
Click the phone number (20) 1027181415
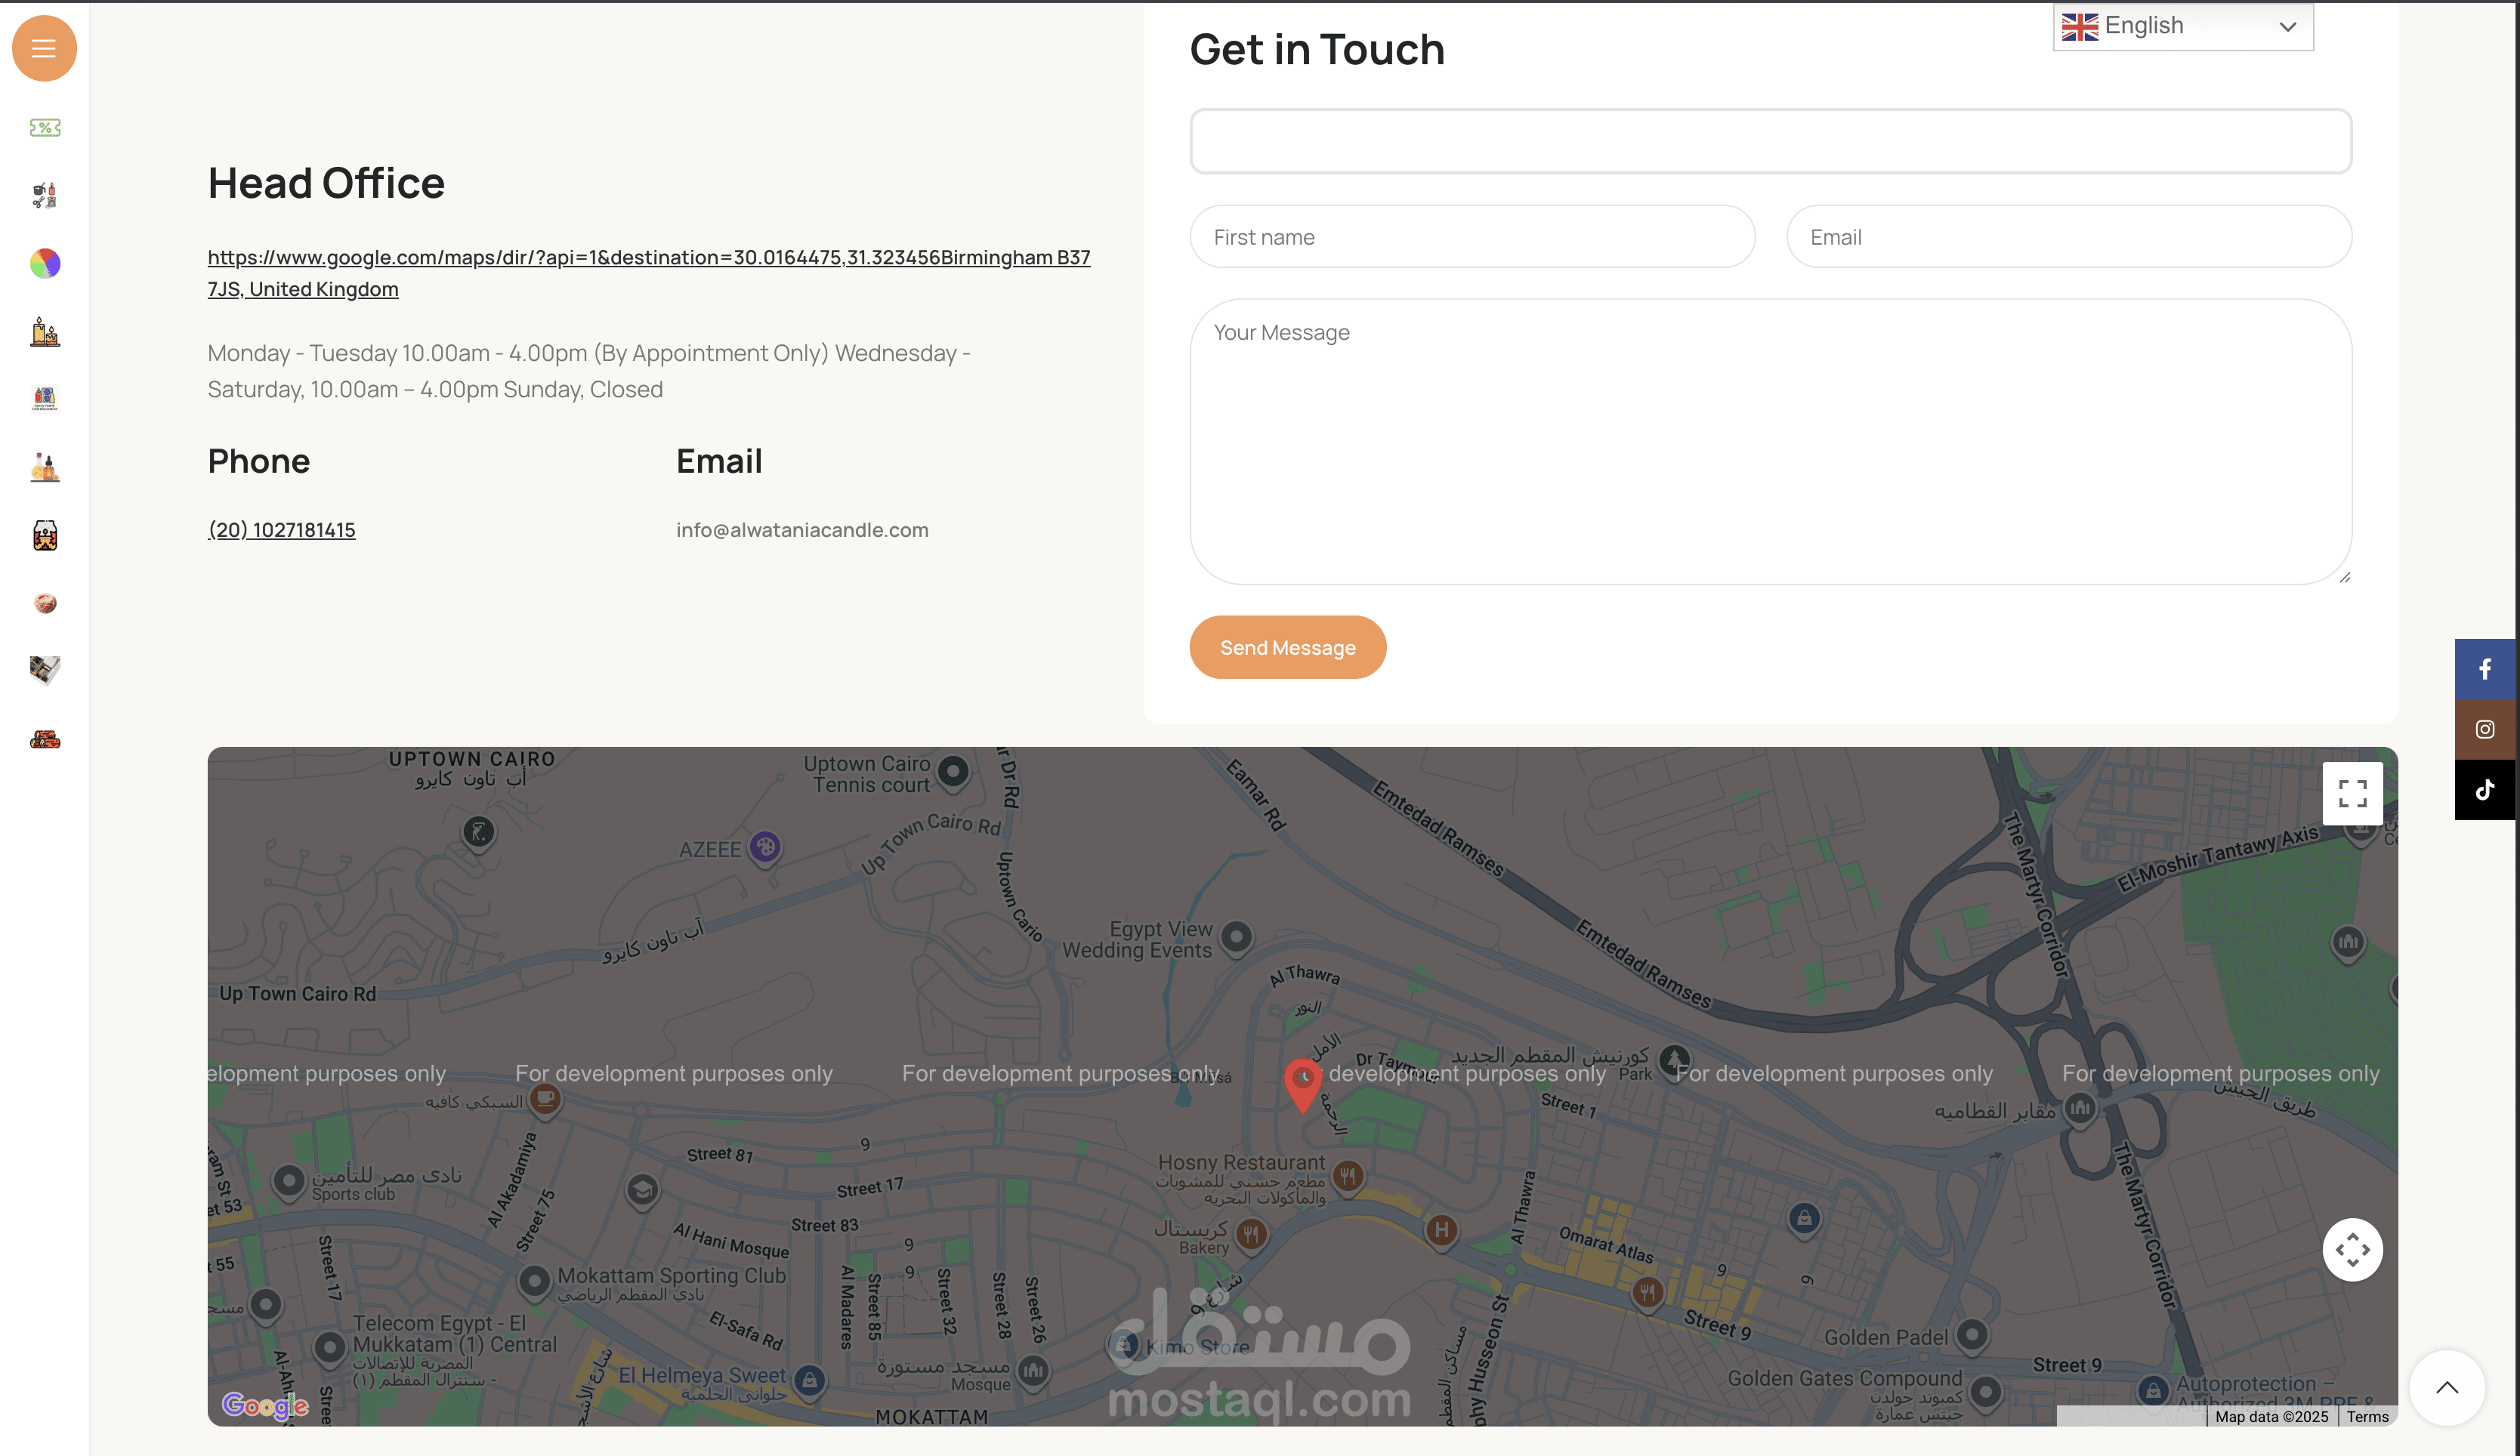point(281,530)
